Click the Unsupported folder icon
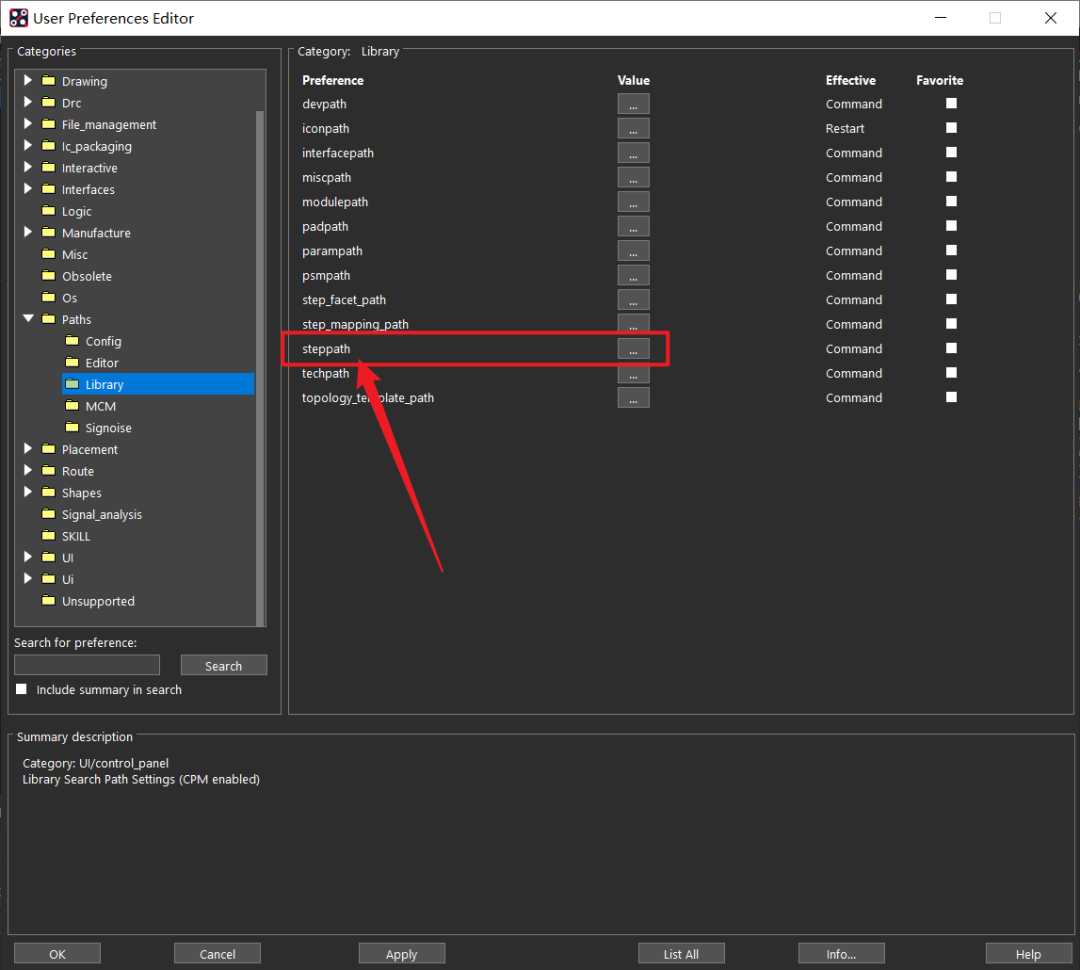The height and width of the screenshot is (970, 1080). (x=48, y=601)
